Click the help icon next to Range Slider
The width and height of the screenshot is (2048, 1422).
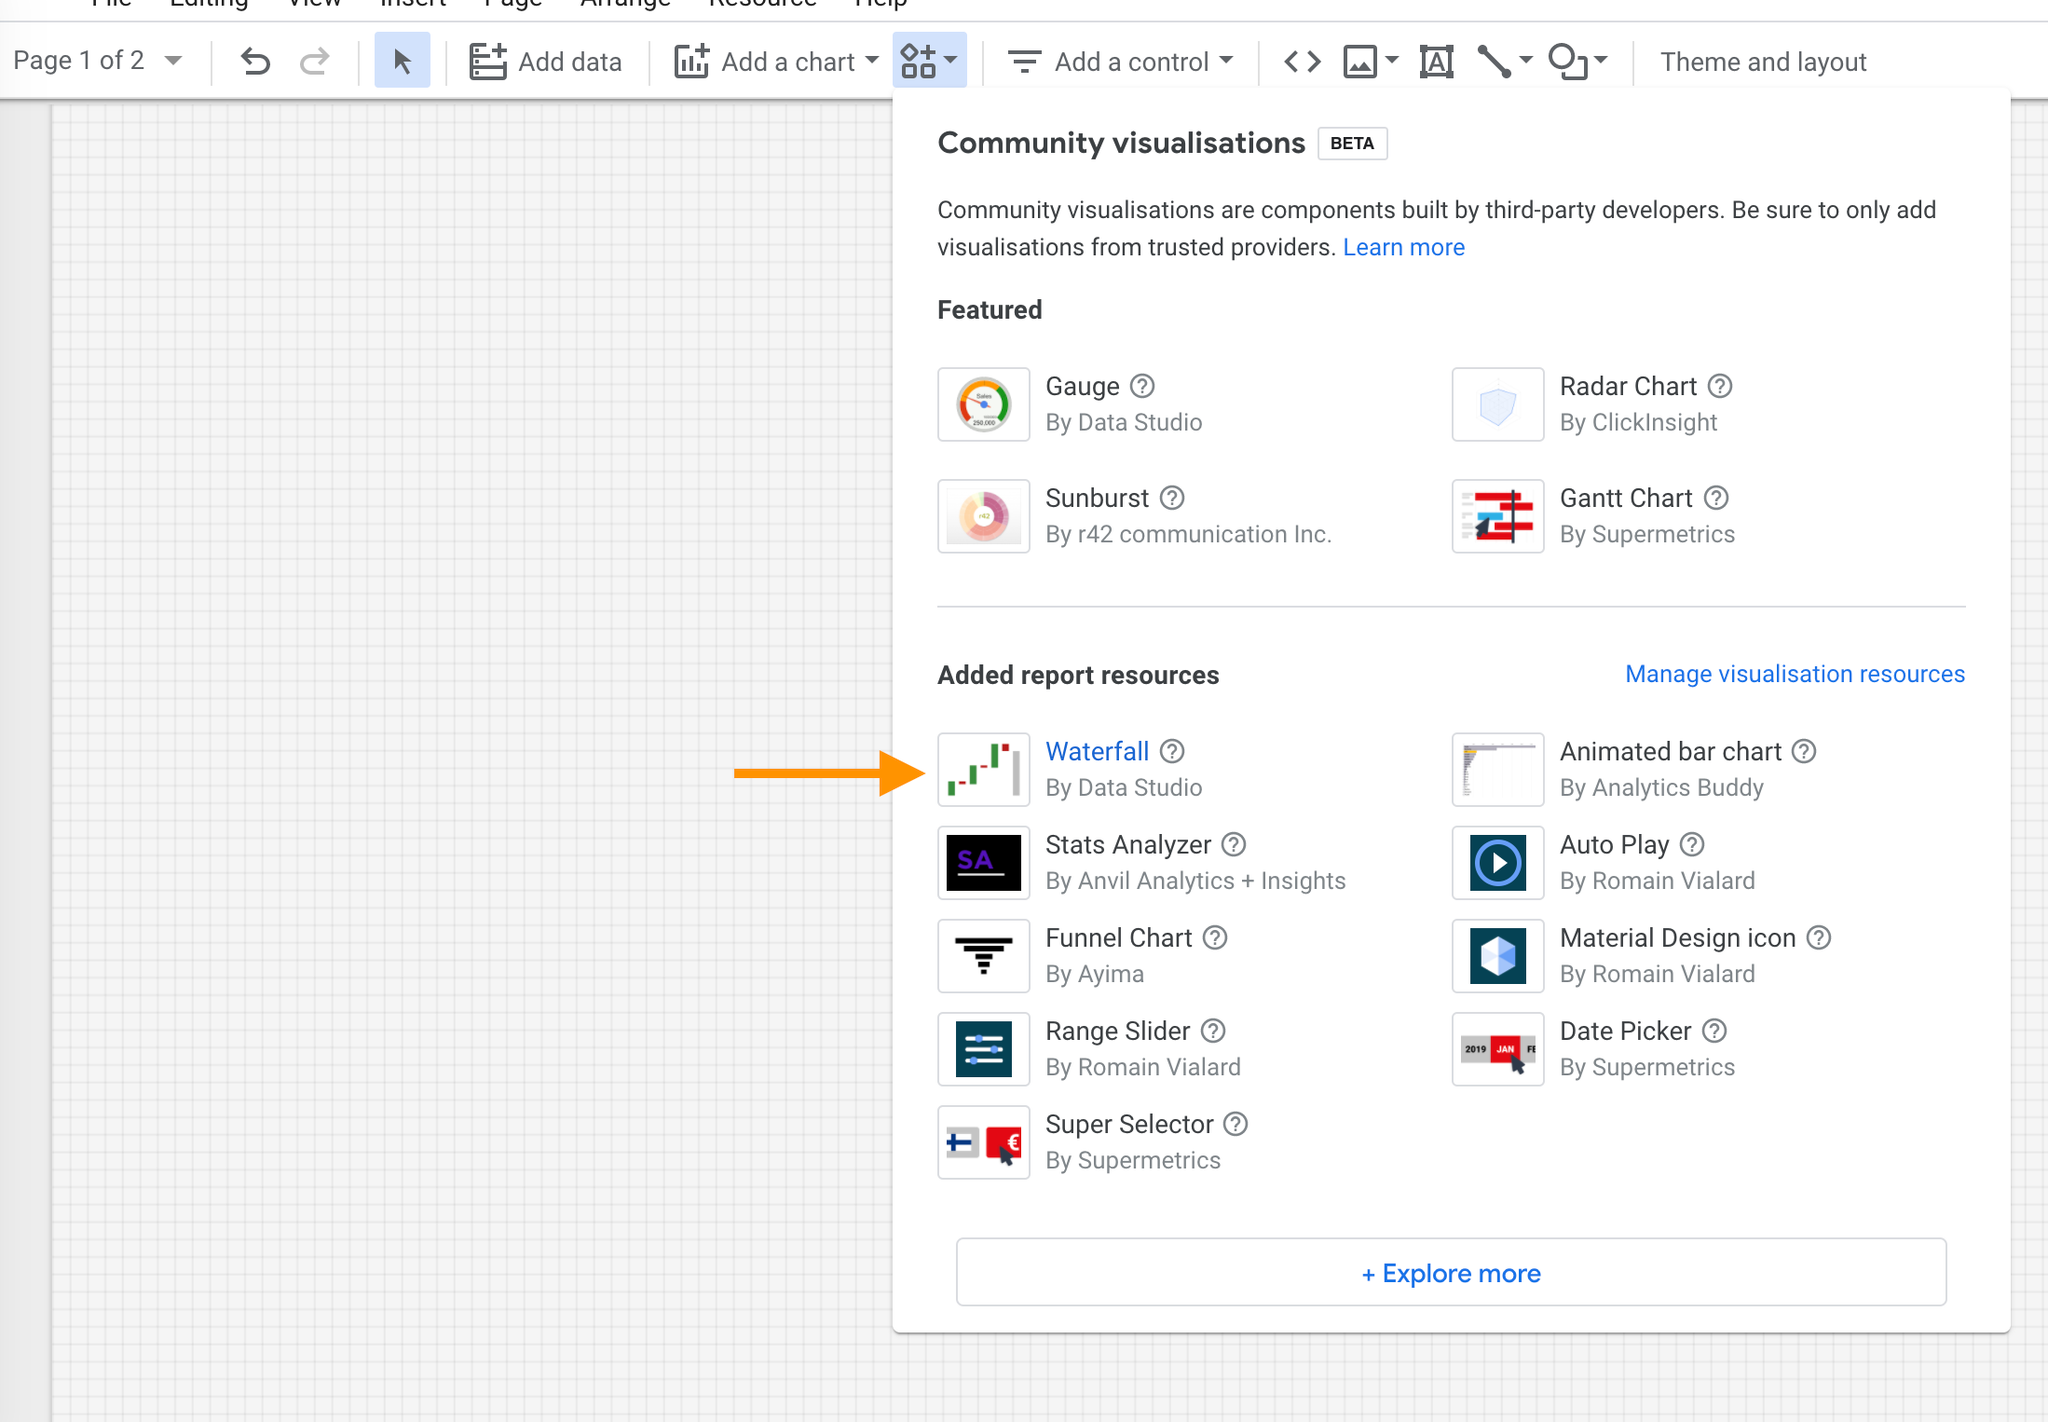click(1213, 1031)
